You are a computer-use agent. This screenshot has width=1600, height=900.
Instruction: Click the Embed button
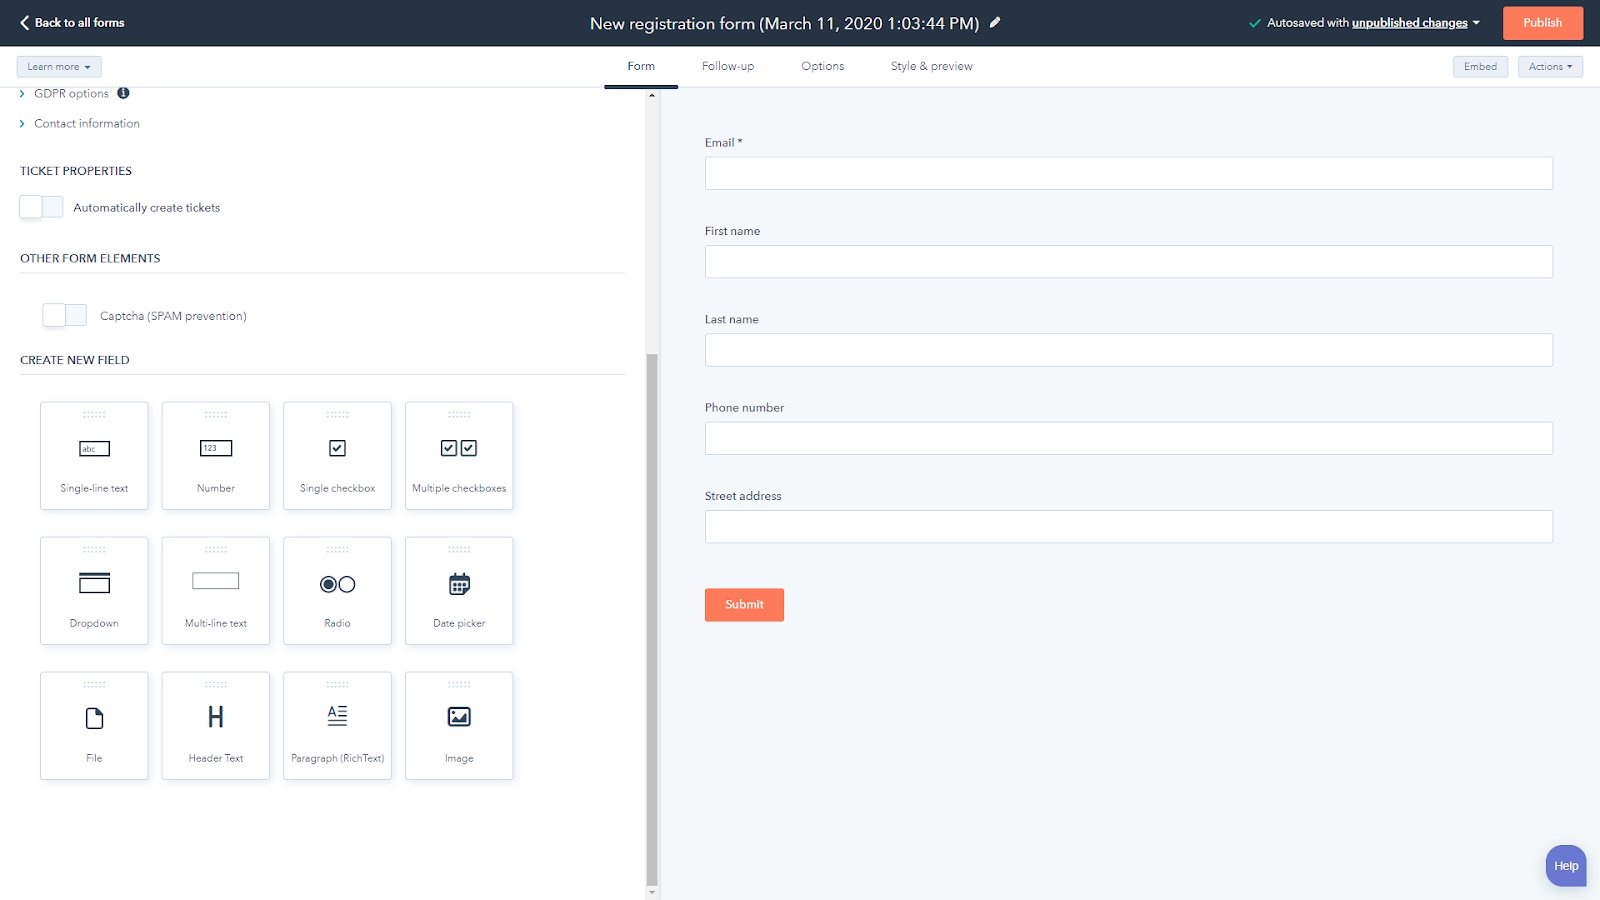(1480, 66)
